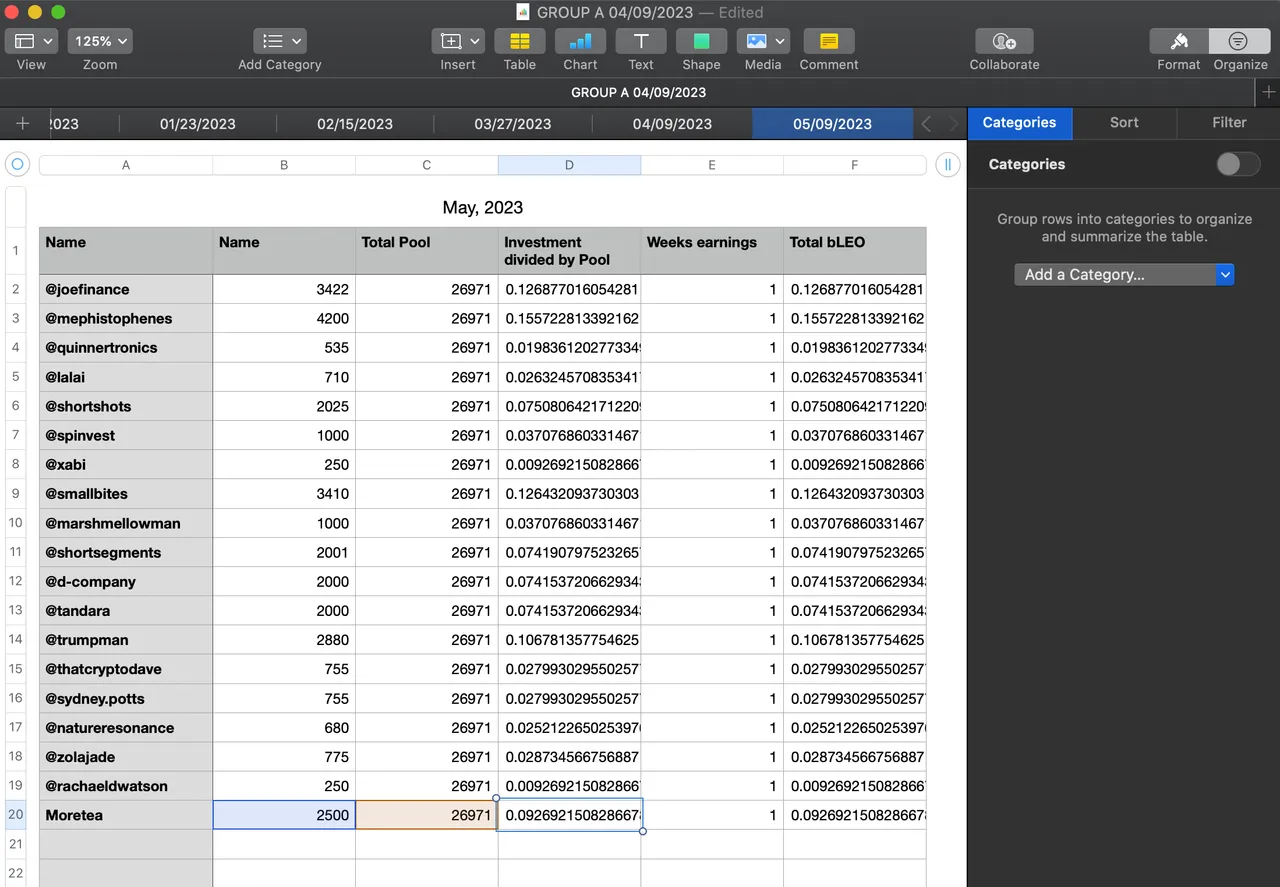Open the 02/15/2023 sheet tab
Viewport: 1280px width, 887px height.
tap(355, 124)
